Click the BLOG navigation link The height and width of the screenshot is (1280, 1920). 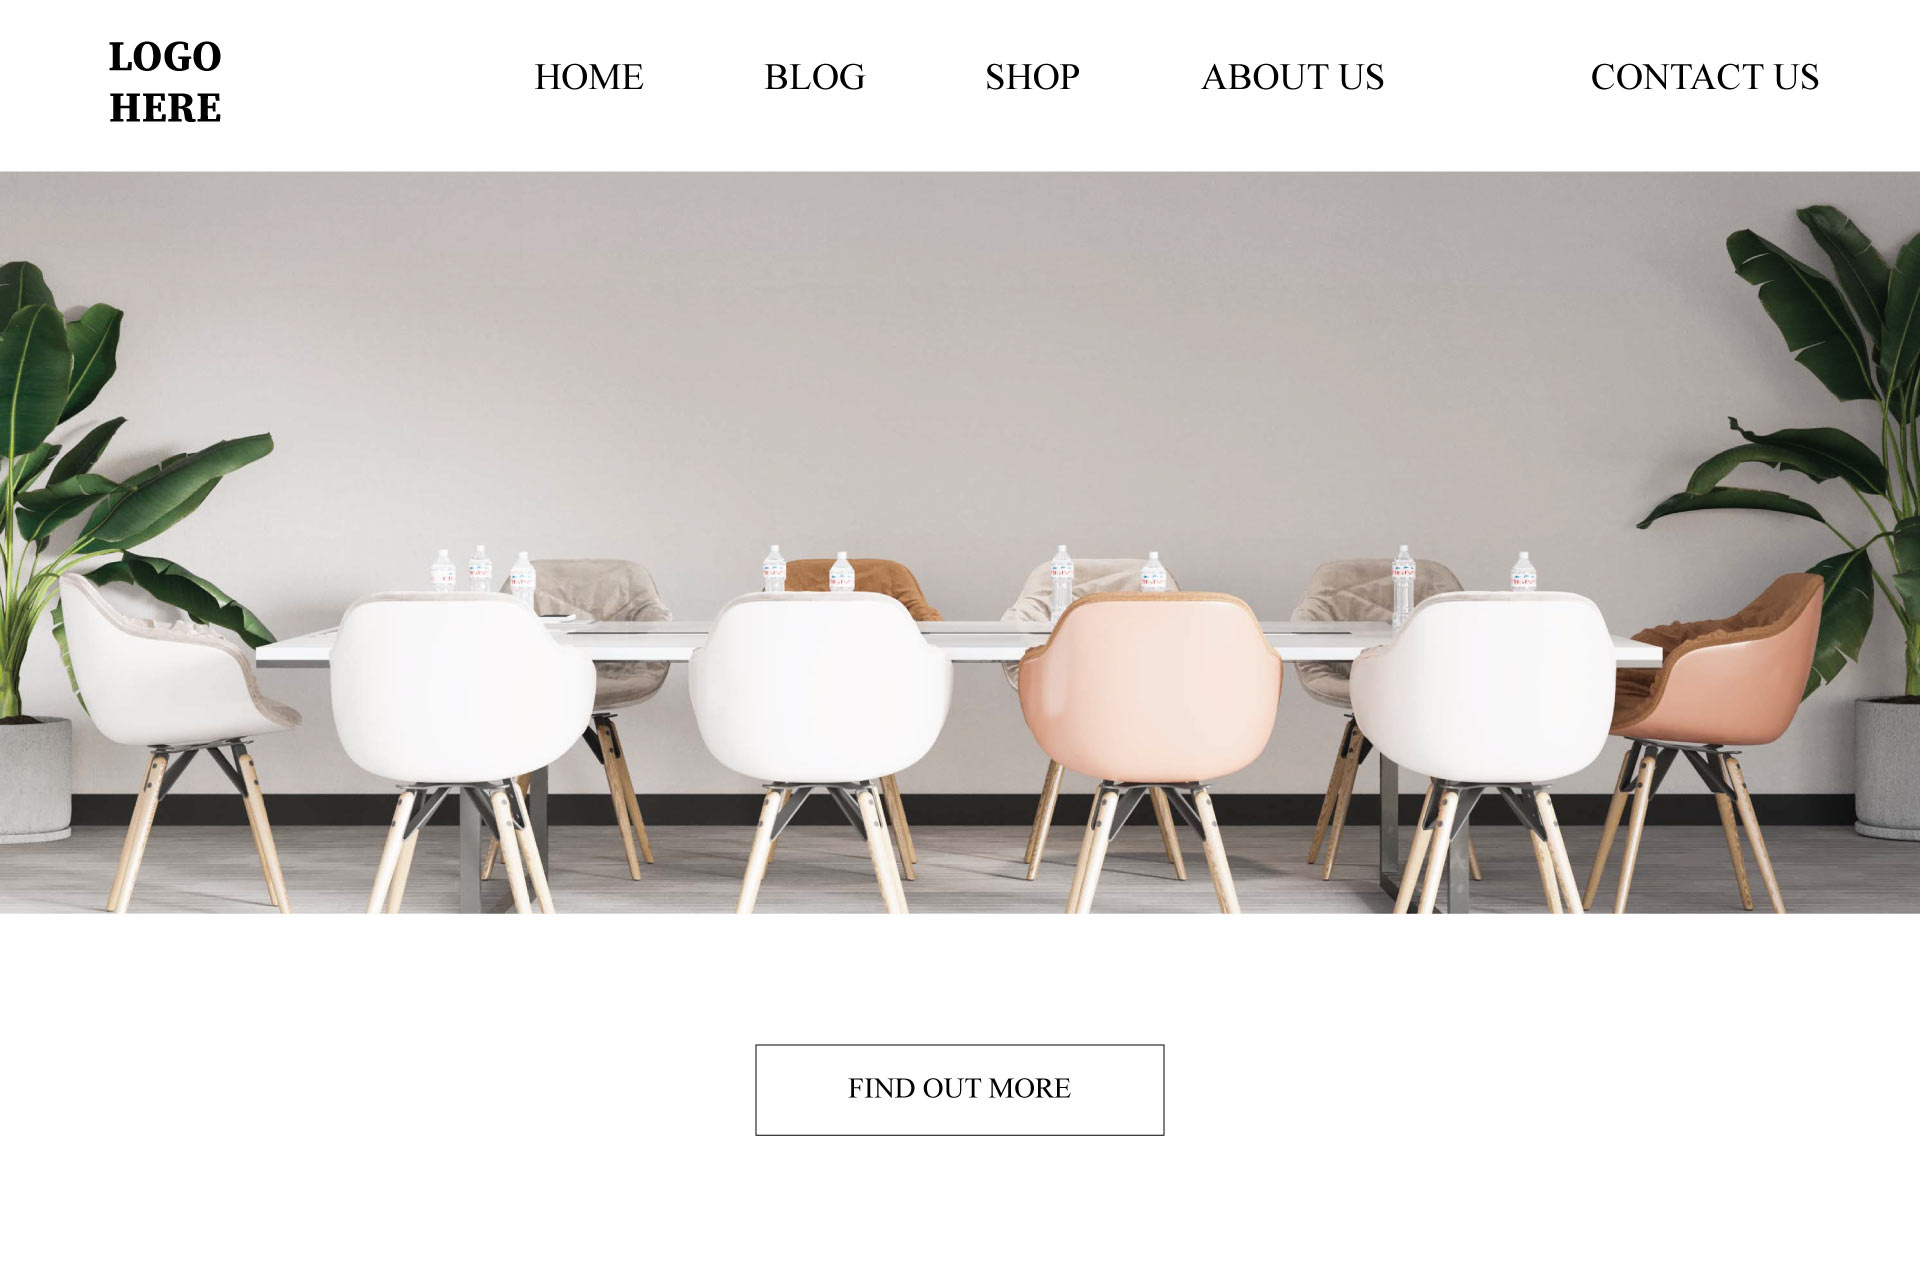814,76
